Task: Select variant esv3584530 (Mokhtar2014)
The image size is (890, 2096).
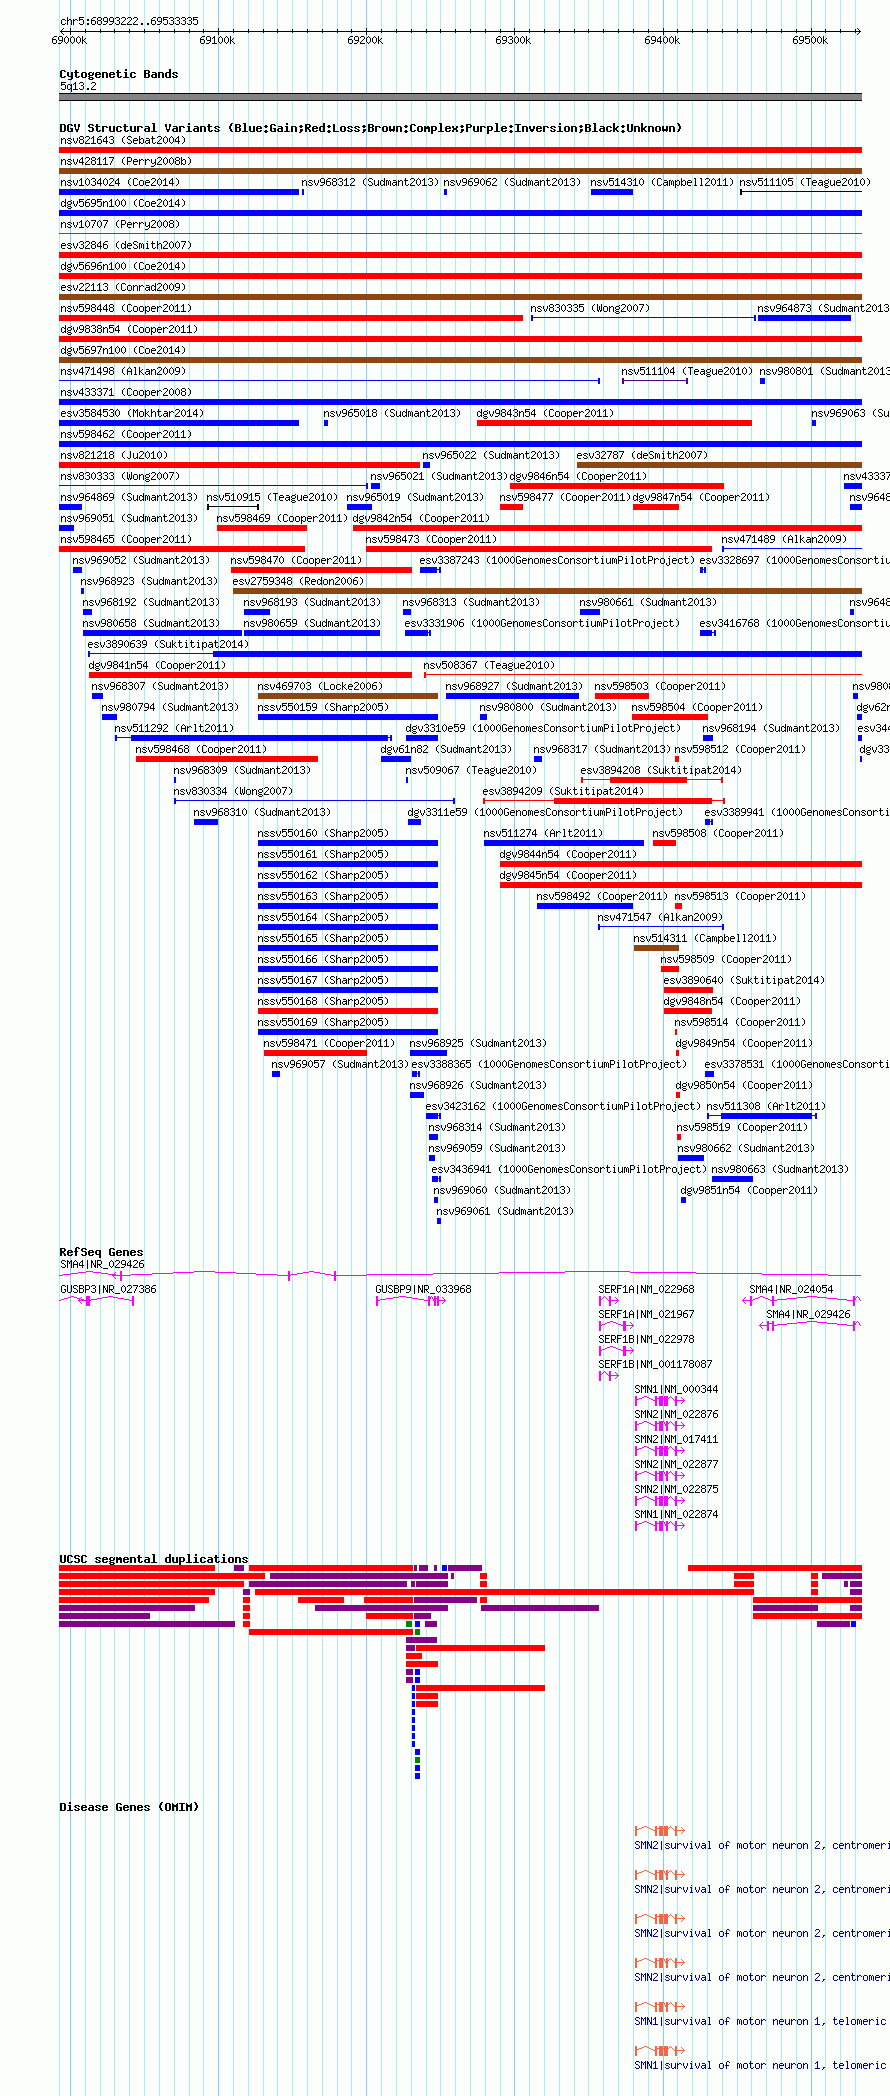Action: (x=132, y=413)
